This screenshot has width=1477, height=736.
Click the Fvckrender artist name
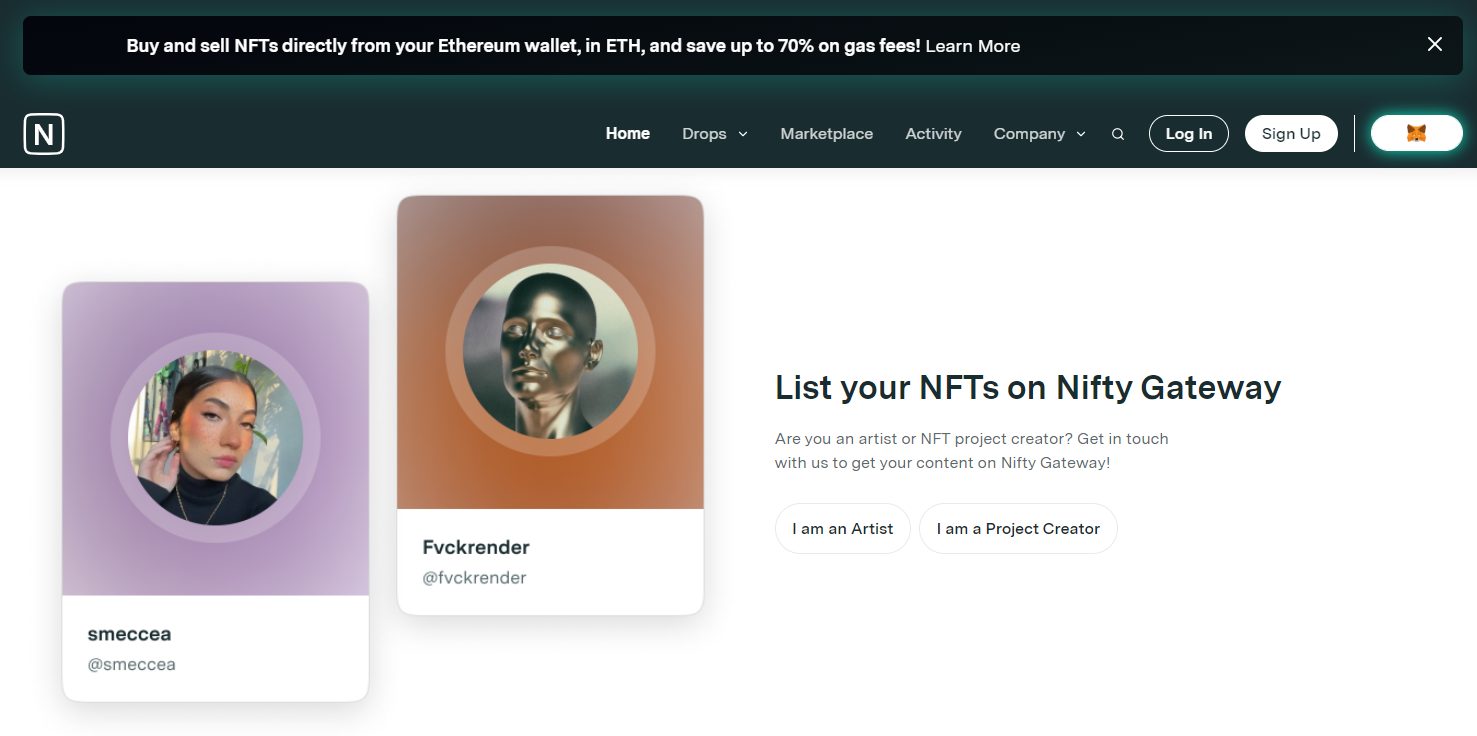tap(476, 547)
